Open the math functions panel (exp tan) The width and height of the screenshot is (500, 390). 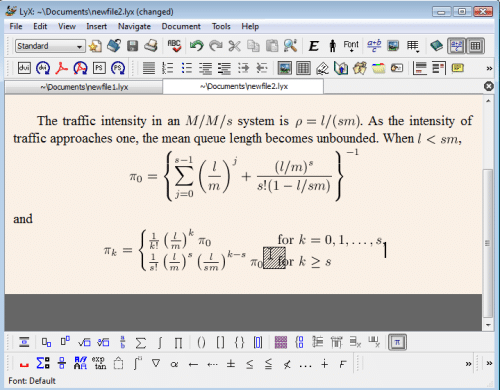(99, 363)
